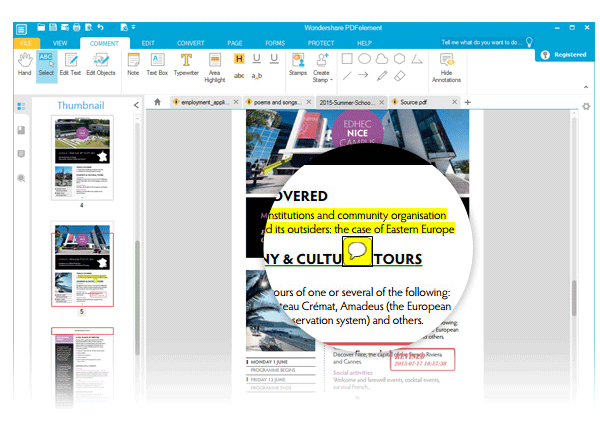Select the eraser tool
The height and width of the screenshot is (448, 600).
coord(399,76)
